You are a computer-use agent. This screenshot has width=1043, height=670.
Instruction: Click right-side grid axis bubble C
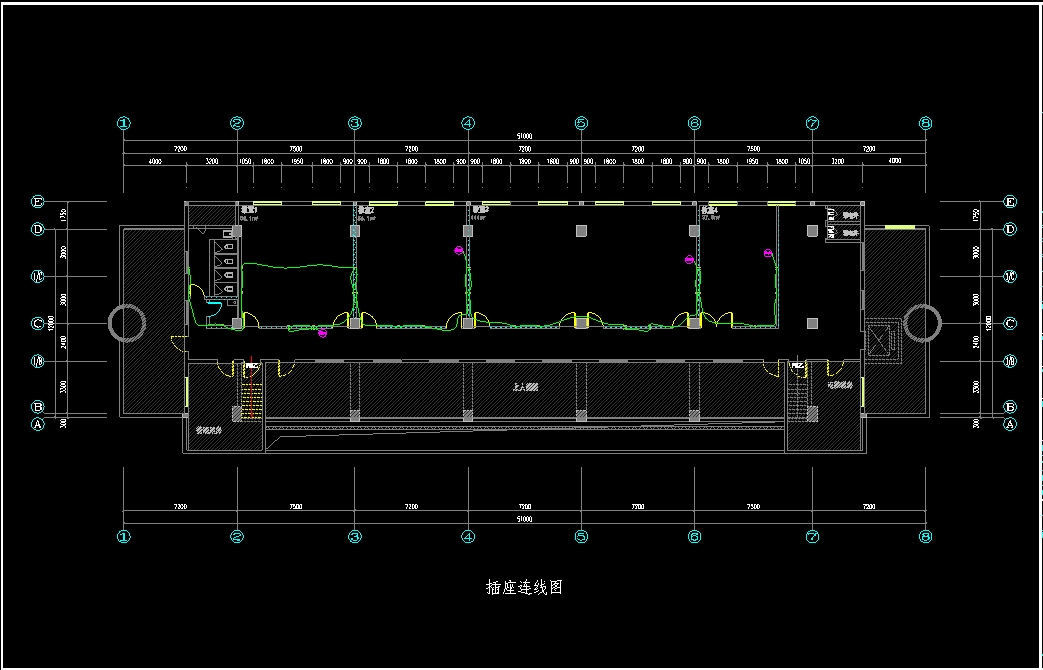tap(1010, 323)
